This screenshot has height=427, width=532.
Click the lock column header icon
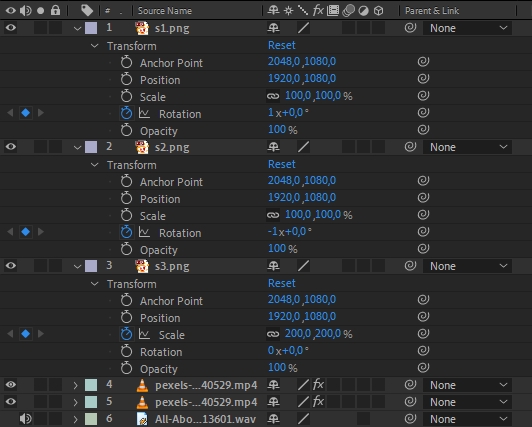click(x=55, y=11)
